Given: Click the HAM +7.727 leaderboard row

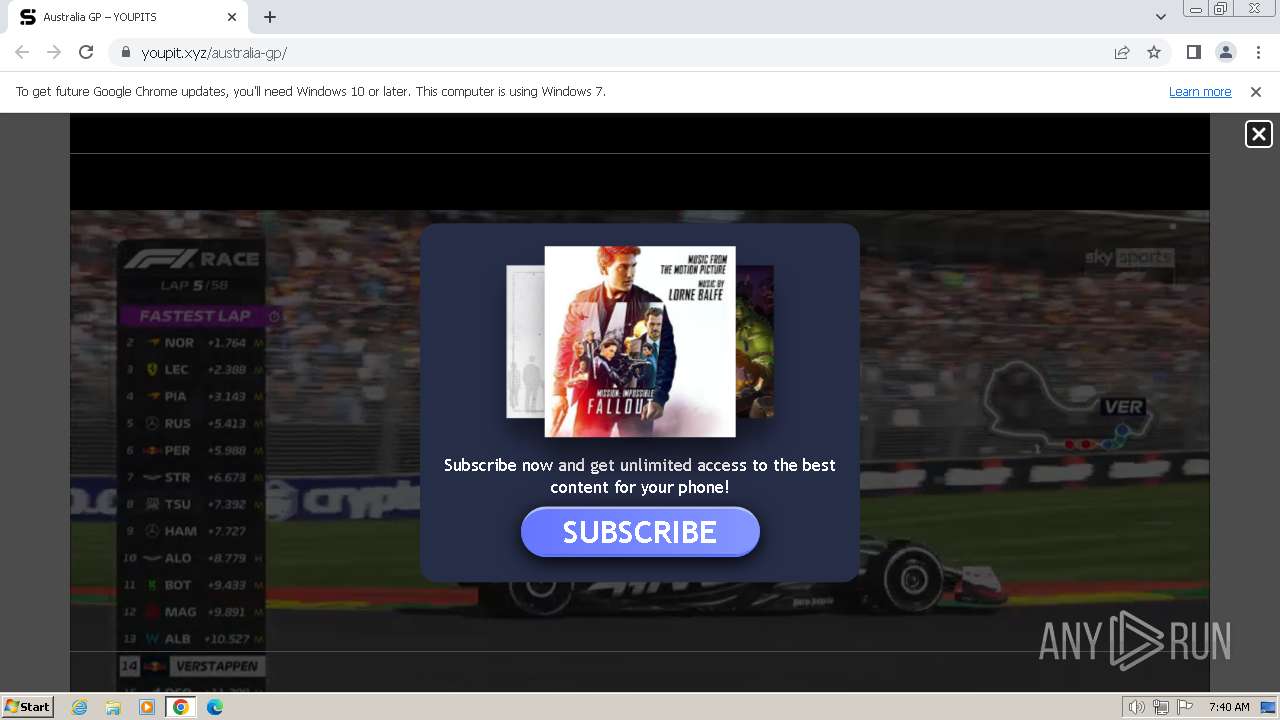Looking at the screenshot, I should (193, 531).
